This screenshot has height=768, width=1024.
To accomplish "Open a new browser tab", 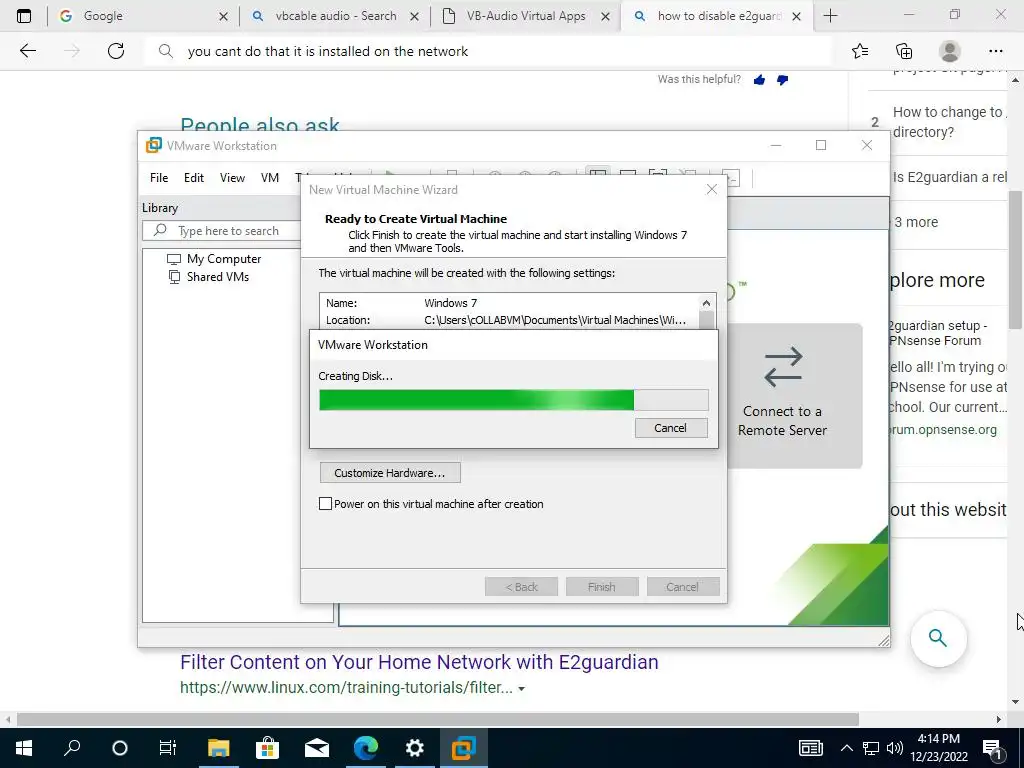I will coord(830,16).
